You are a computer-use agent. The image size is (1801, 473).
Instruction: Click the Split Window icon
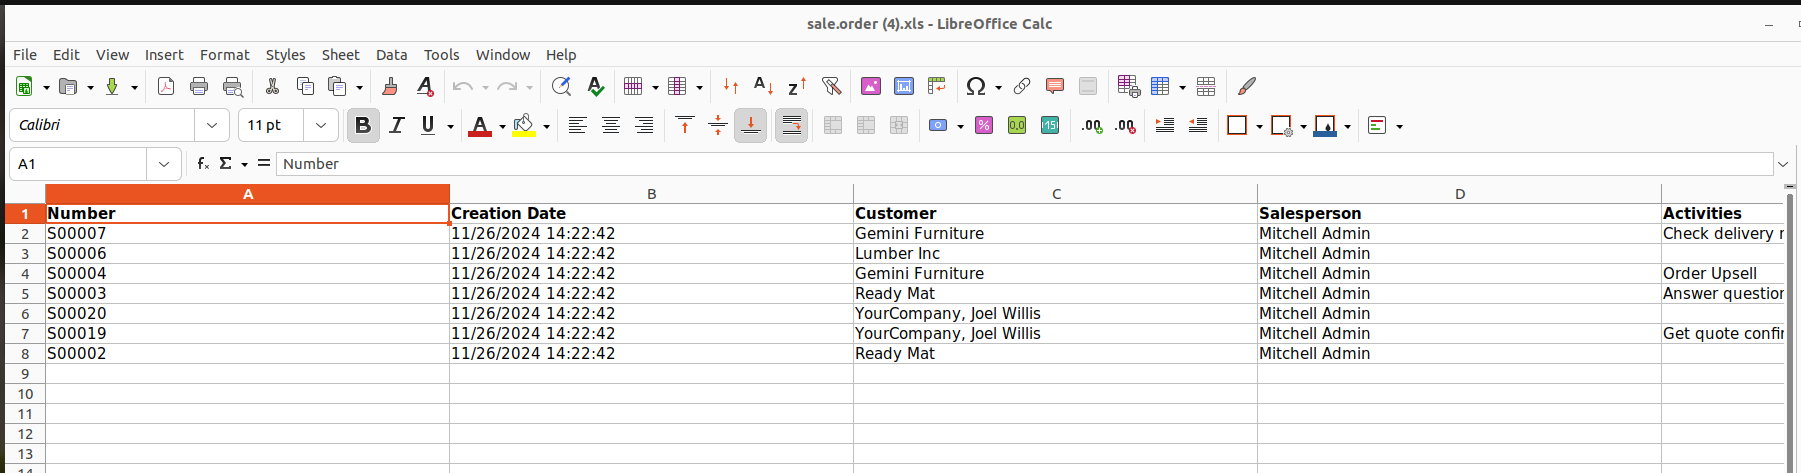click(1206, 87)
